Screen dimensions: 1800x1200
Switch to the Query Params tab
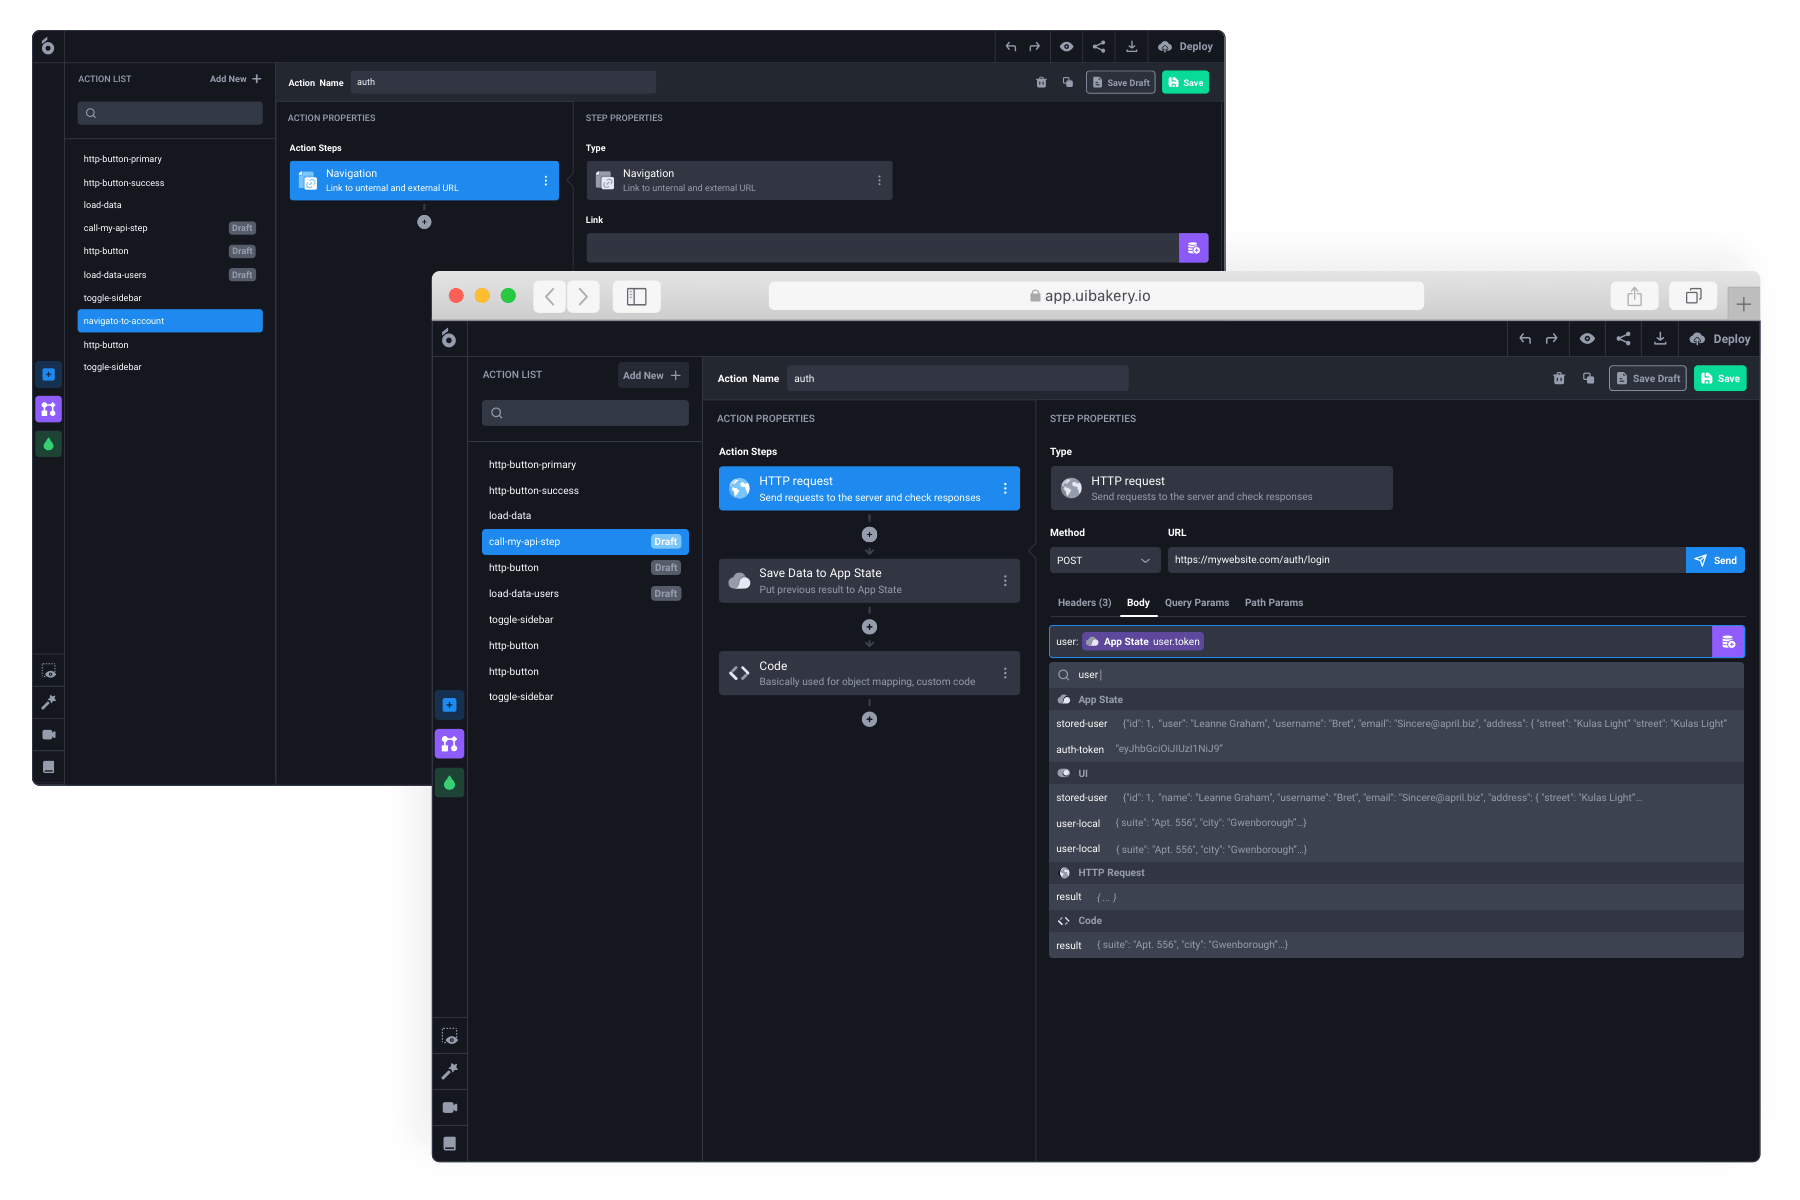click(1196, 603)
